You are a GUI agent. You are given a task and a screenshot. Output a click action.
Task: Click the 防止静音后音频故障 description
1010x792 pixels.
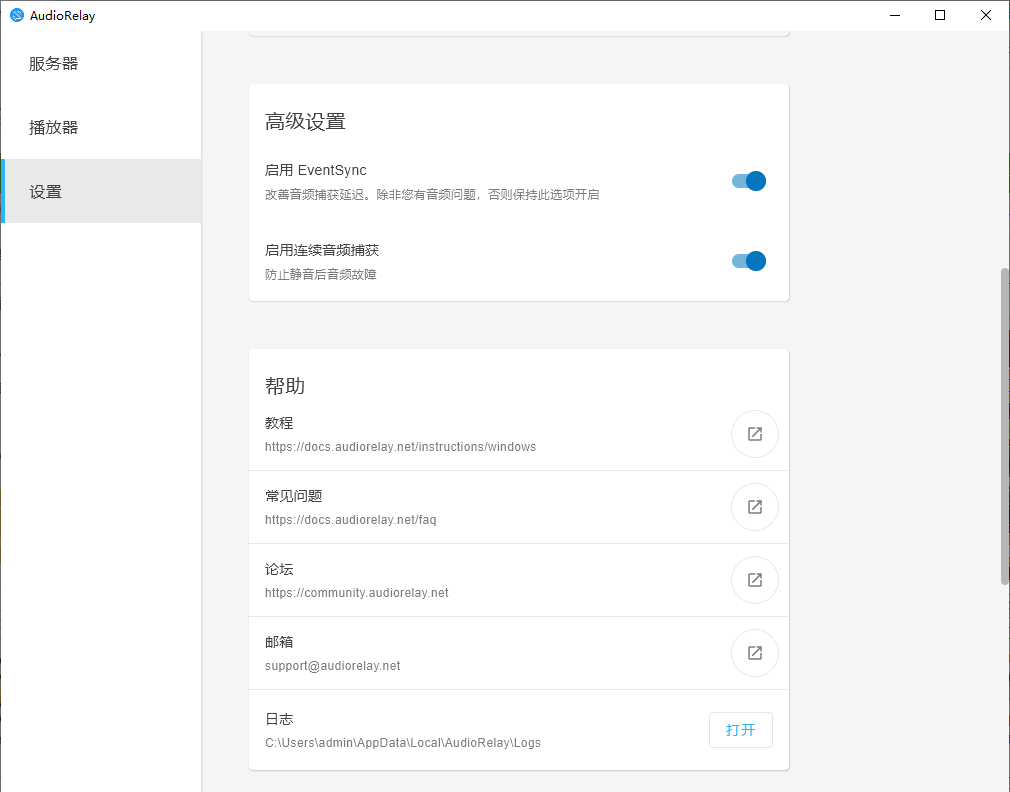(321, 274)
